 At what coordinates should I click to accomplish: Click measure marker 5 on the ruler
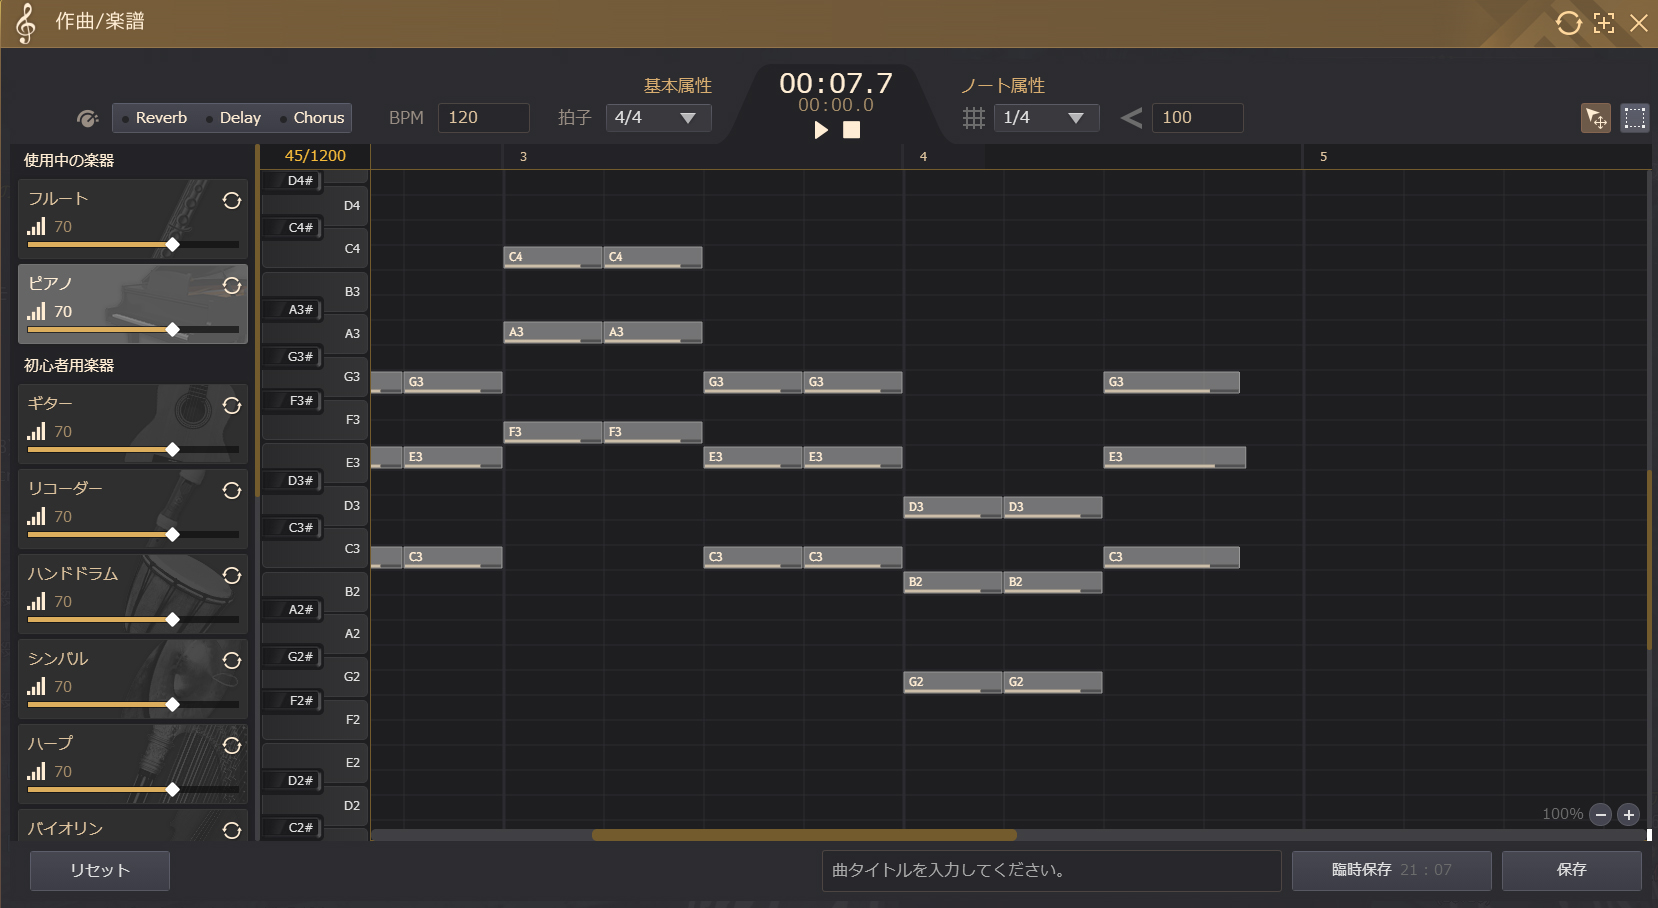pos(1323,157)
